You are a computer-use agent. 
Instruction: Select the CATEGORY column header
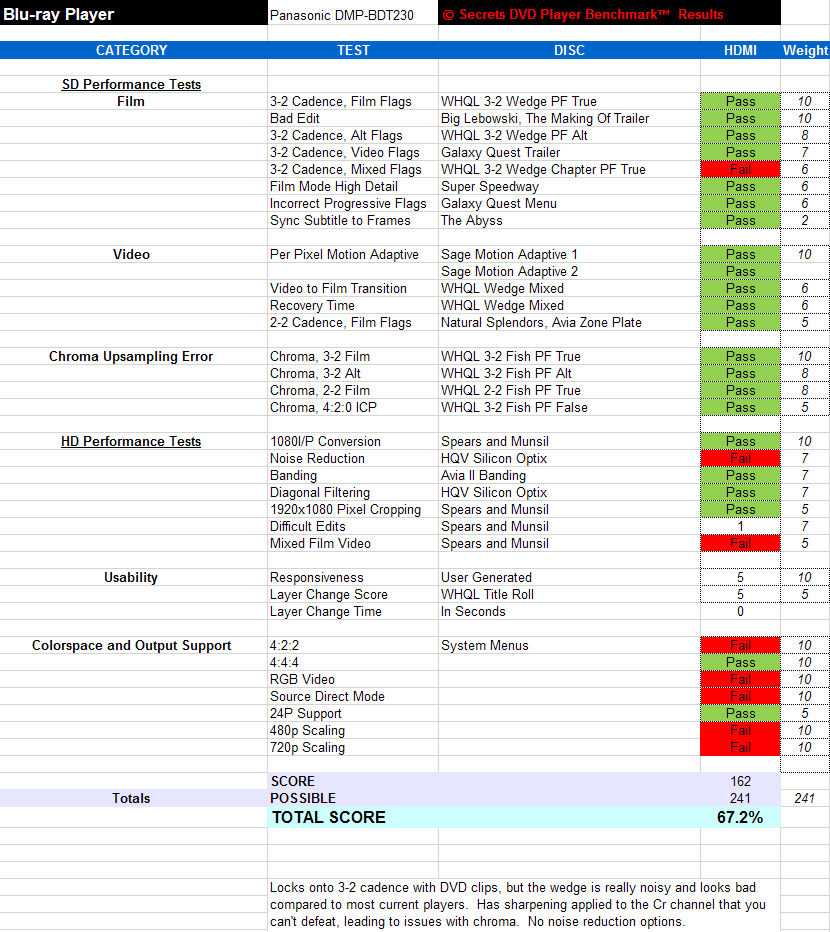point(131,51)
